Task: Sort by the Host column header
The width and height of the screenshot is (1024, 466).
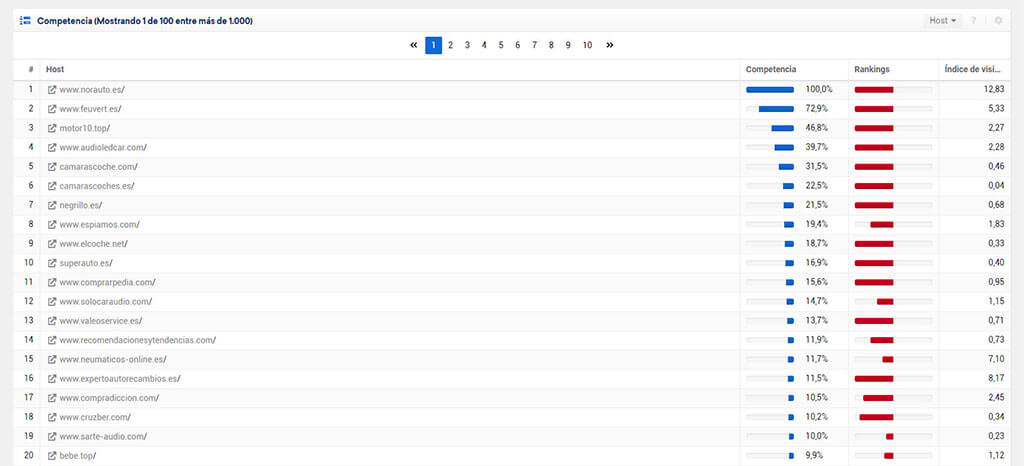Action: tap(55, 69)
